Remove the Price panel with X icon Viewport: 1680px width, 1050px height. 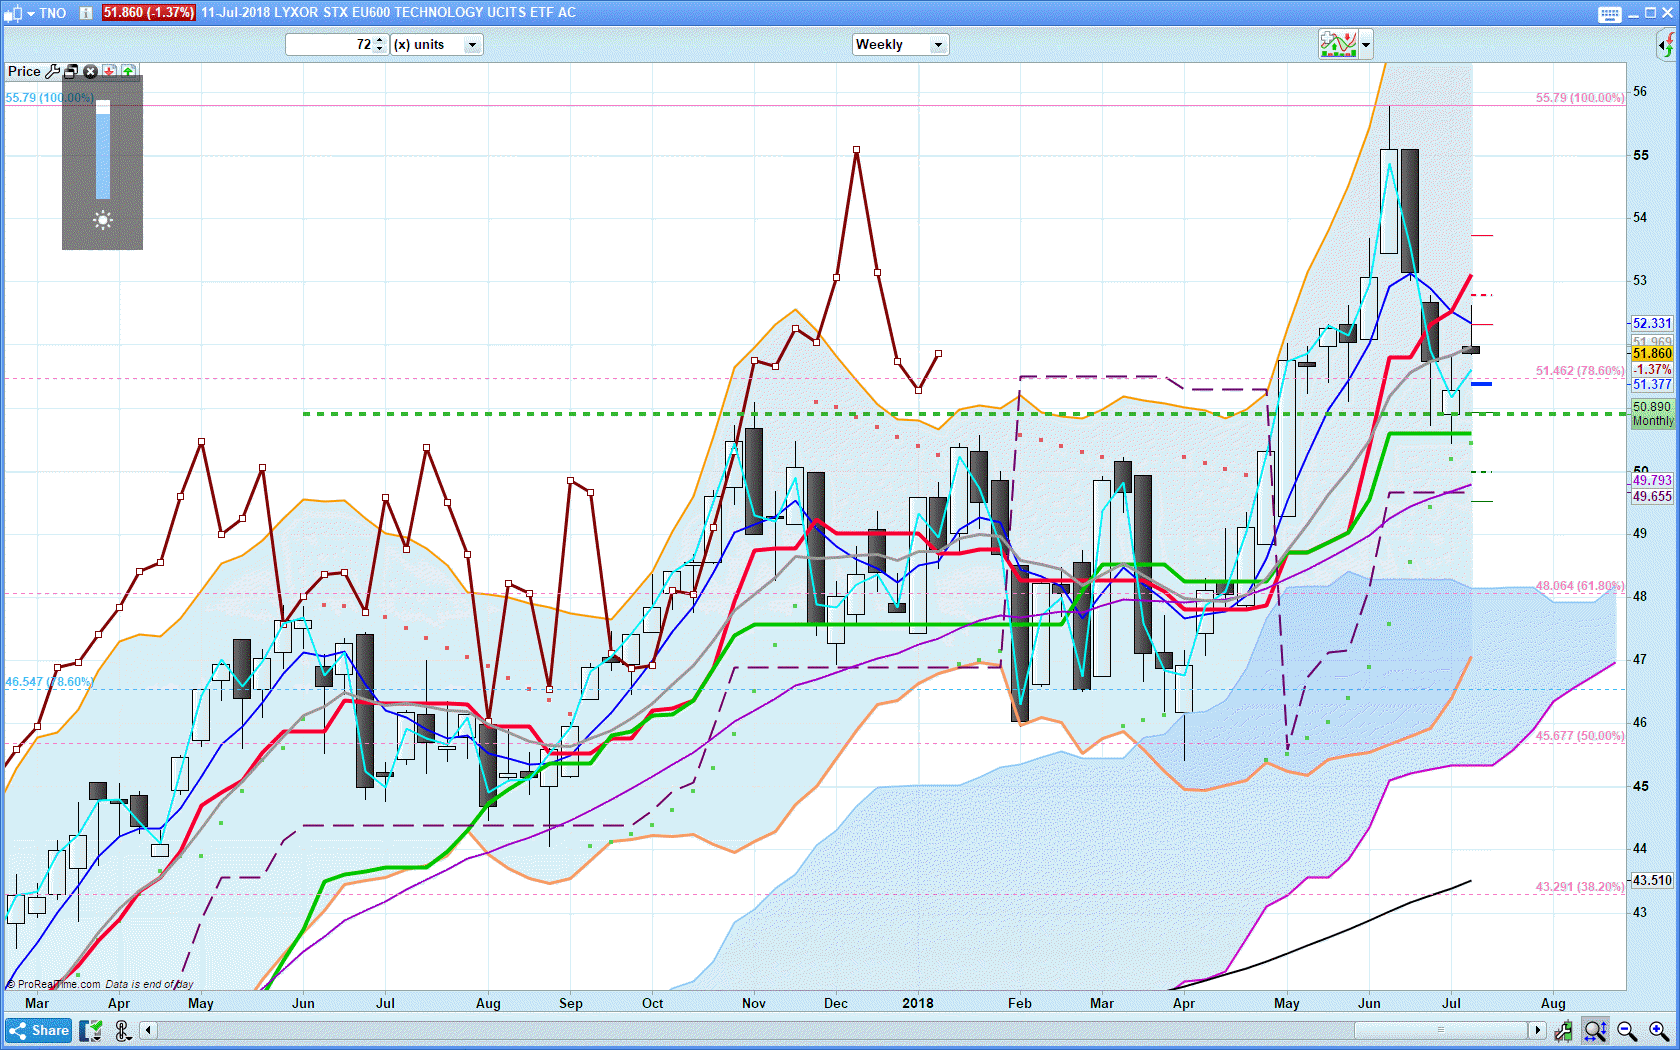[90, 71]
